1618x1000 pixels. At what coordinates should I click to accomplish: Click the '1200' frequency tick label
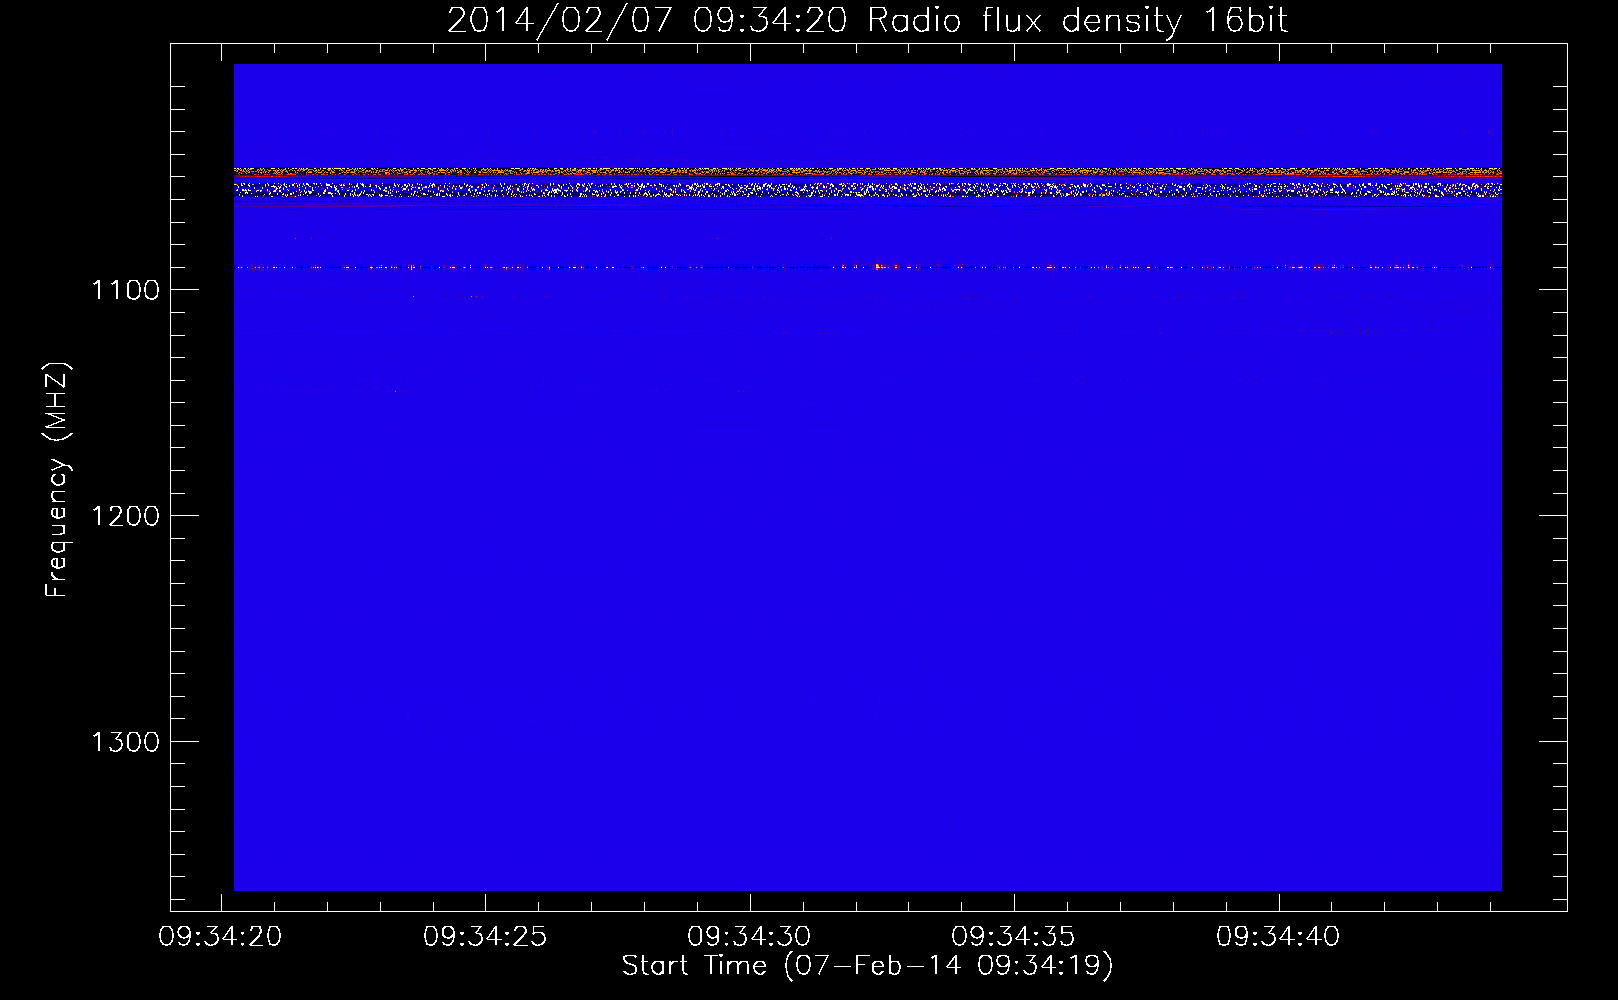[126, 516]
